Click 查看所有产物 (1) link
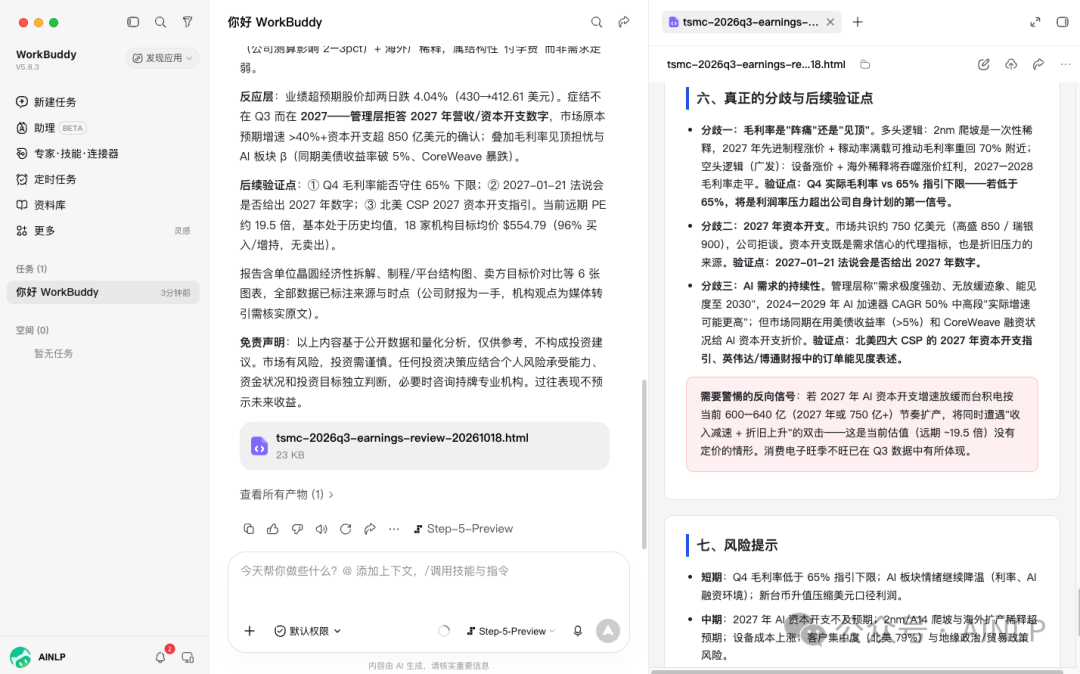This screenshot has height=674, width=1080. point(287,494)
